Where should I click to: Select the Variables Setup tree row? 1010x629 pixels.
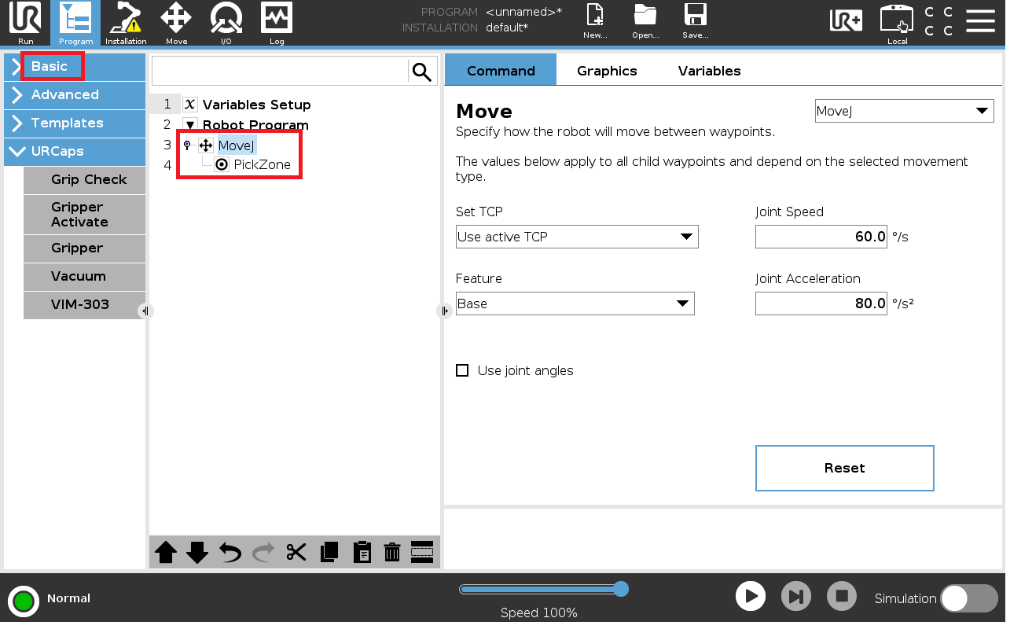click(256, 105)
